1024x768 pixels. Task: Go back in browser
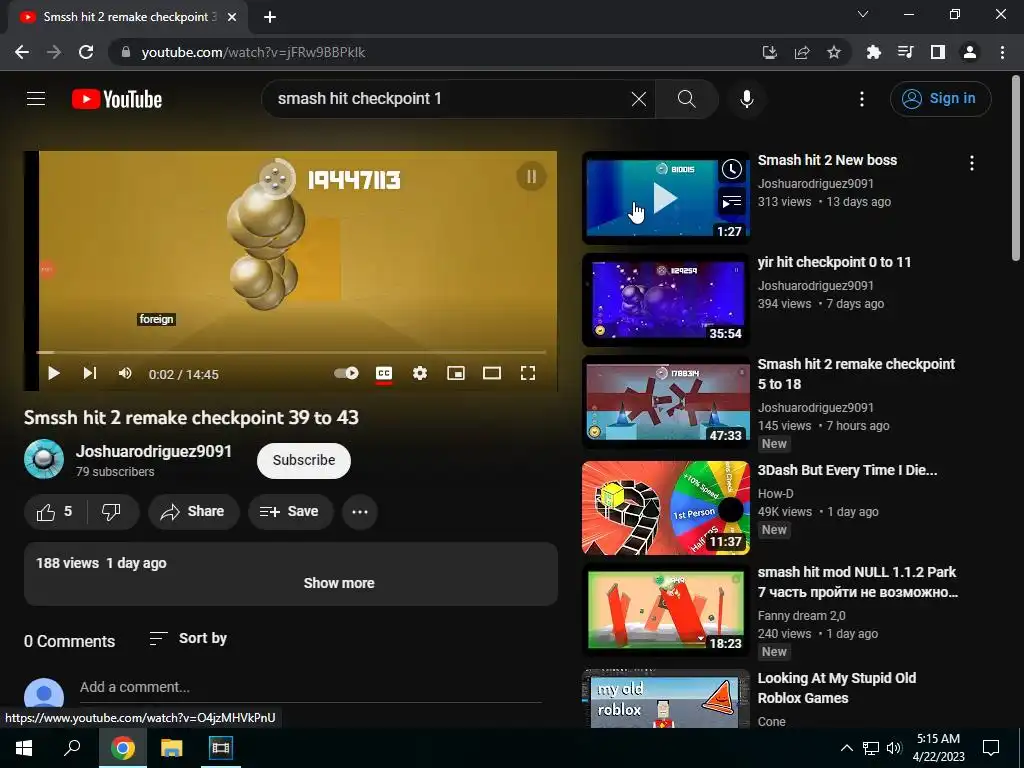pyautogui.click(x=22, y=52)
